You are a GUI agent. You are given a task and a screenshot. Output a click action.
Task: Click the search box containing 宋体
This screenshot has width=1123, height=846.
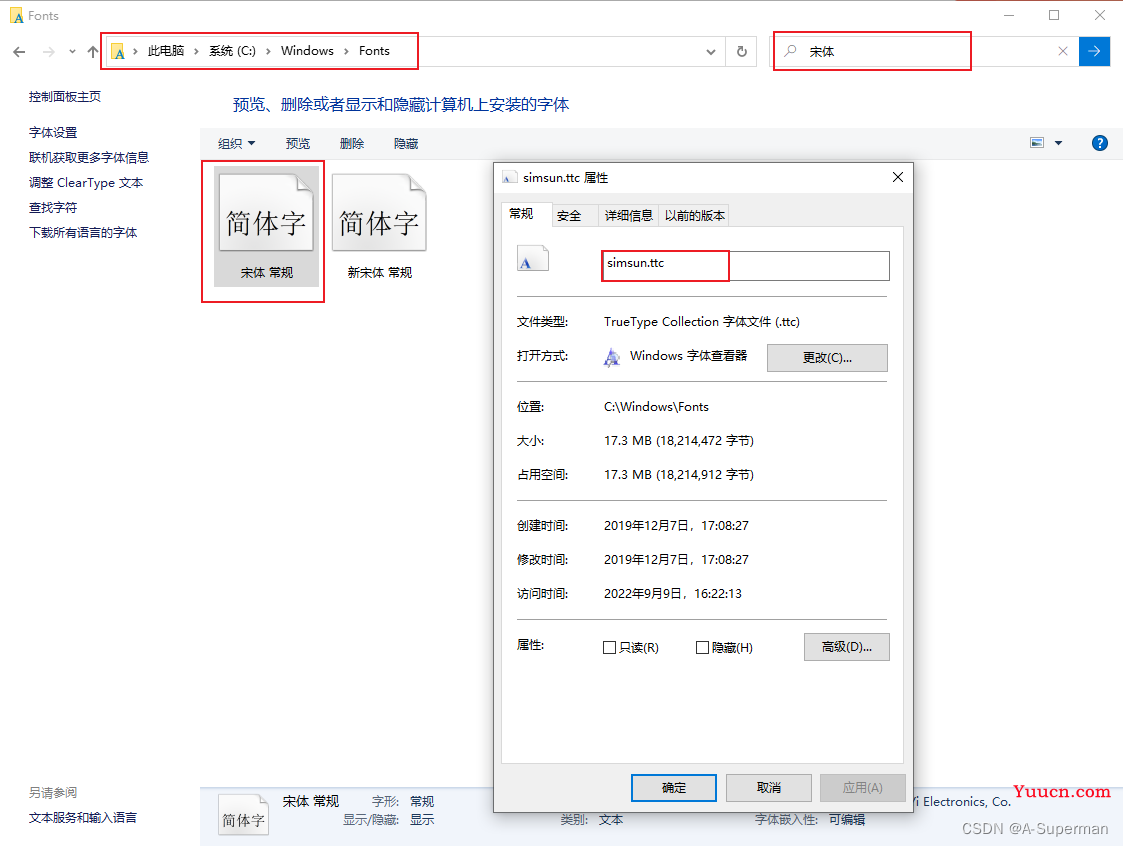pyautogui.click(x=924, y=52)
